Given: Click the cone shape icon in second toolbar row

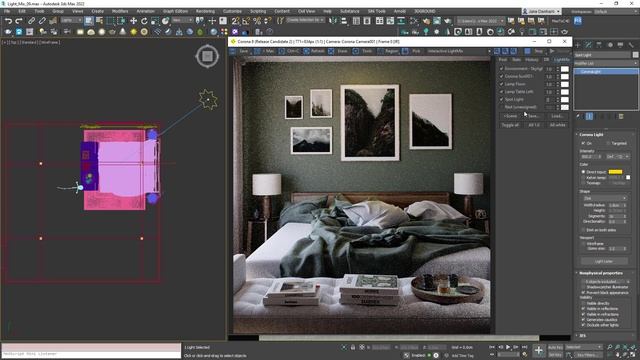Looking at the screenshot, I should pos(122,31).
